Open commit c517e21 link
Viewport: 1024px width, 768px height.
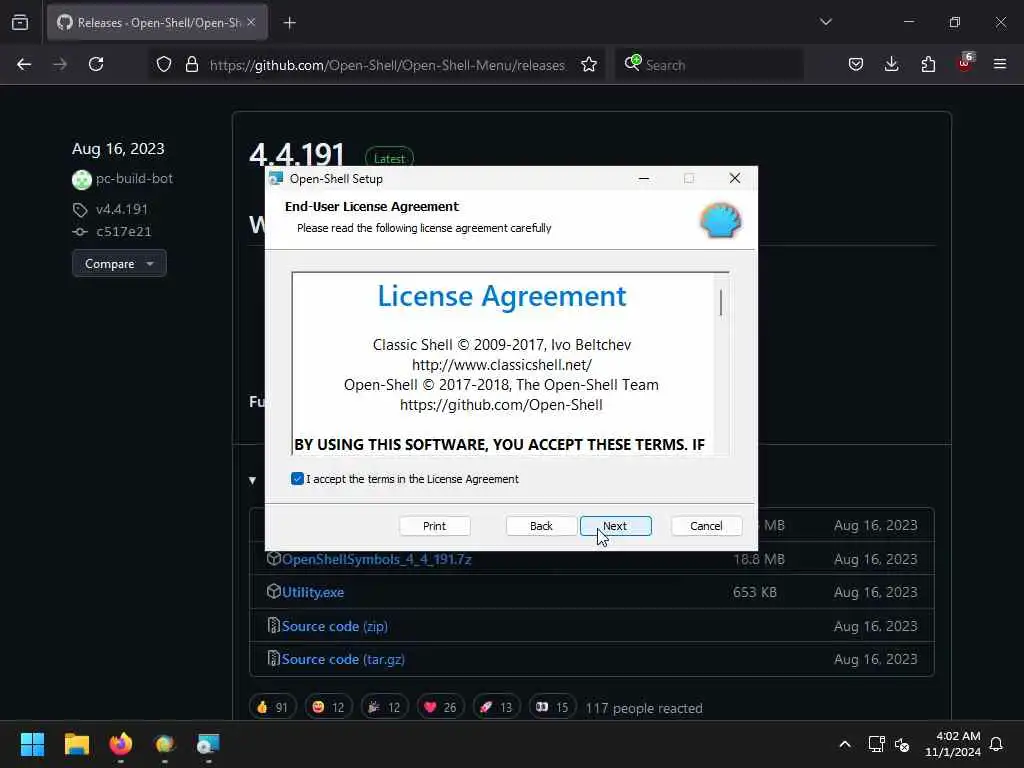123,231
